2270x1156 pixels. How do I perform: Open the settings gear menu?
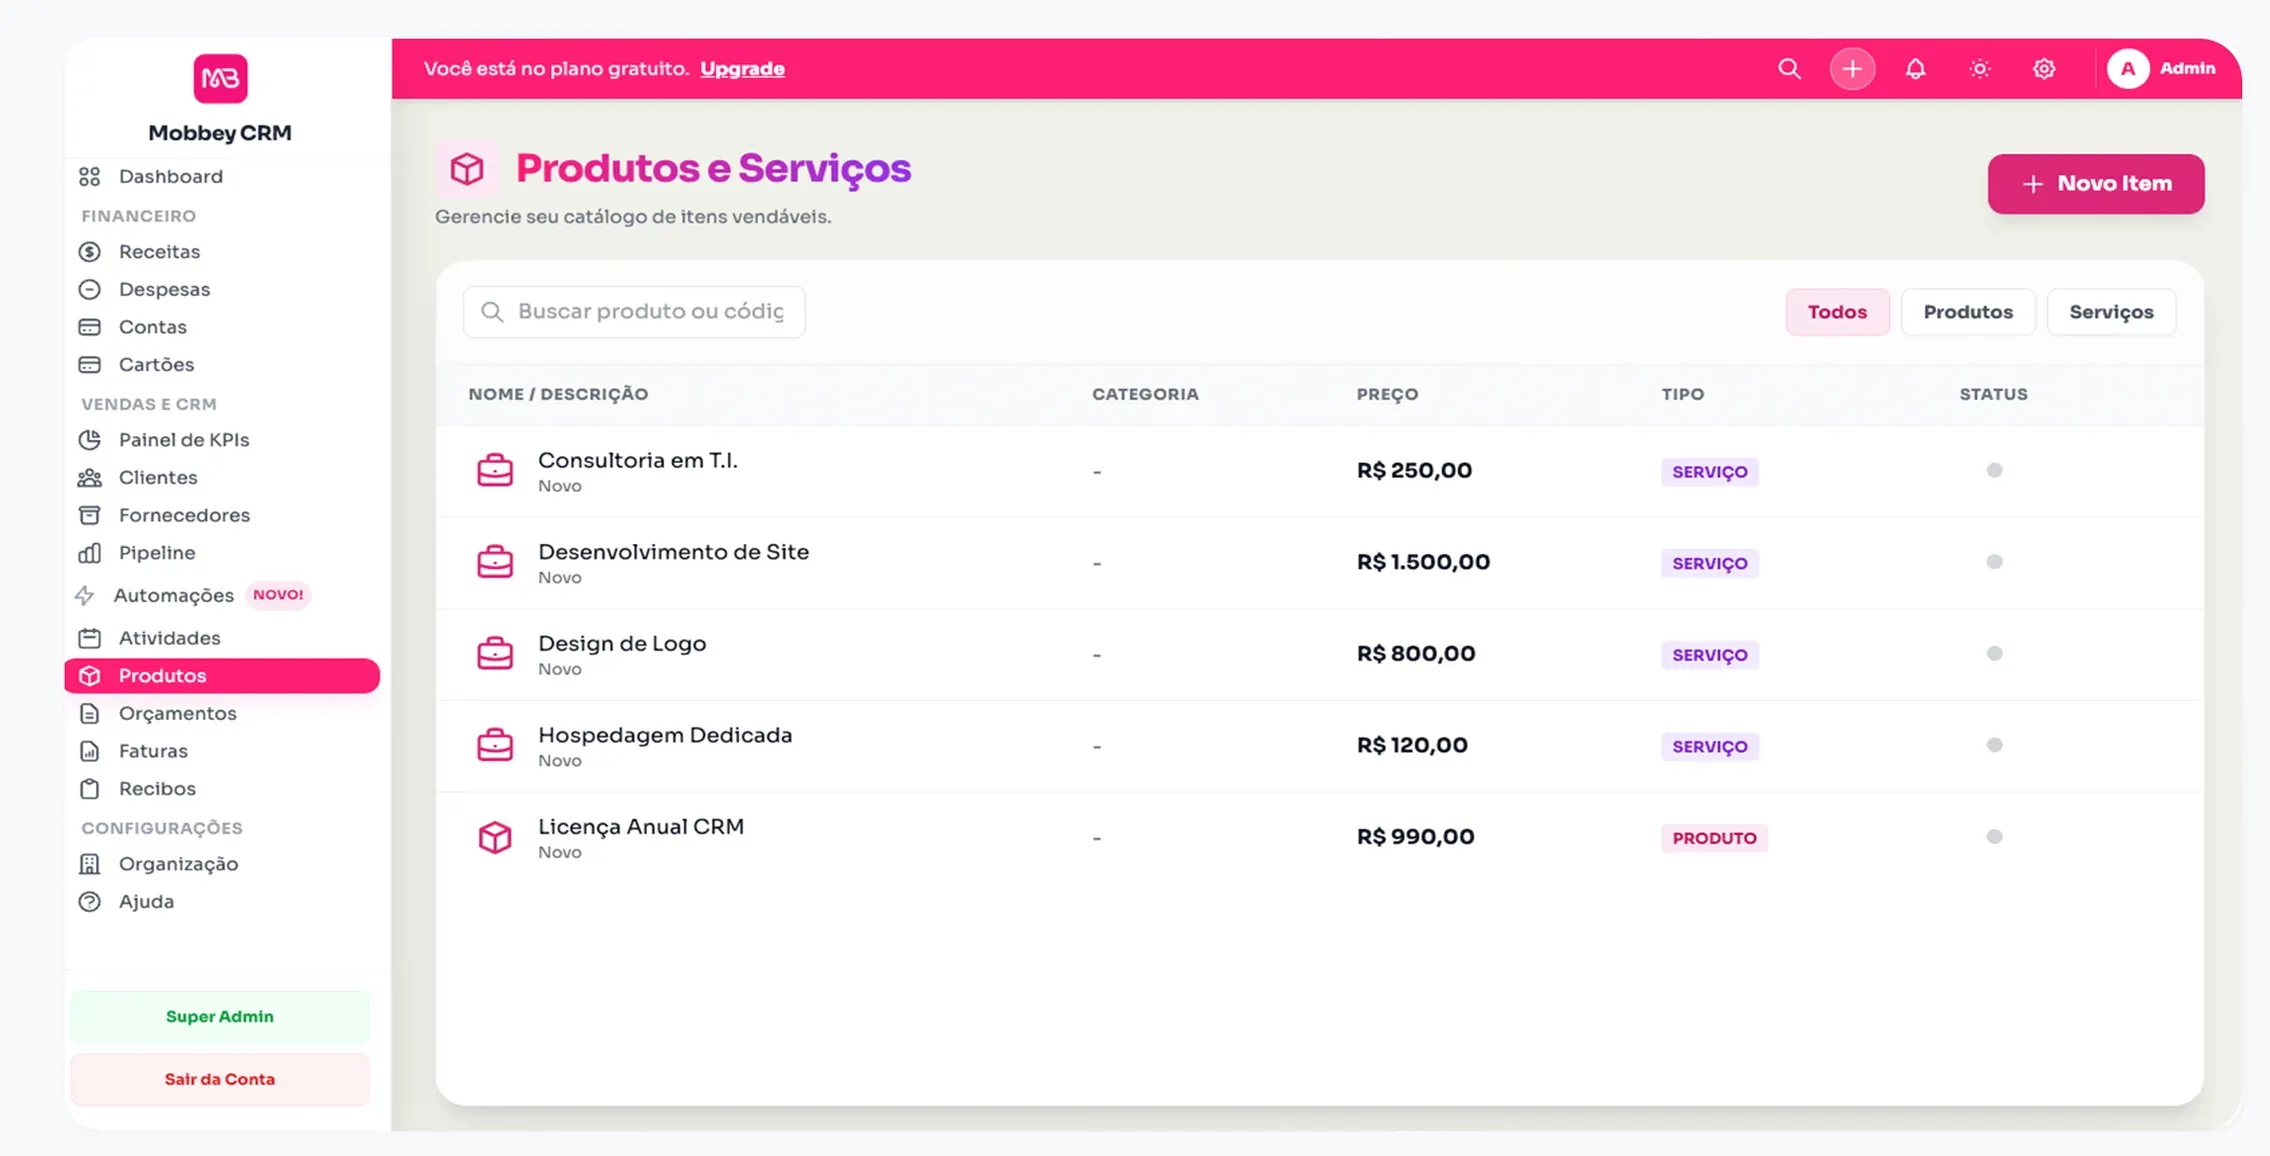pos(2044,68)
